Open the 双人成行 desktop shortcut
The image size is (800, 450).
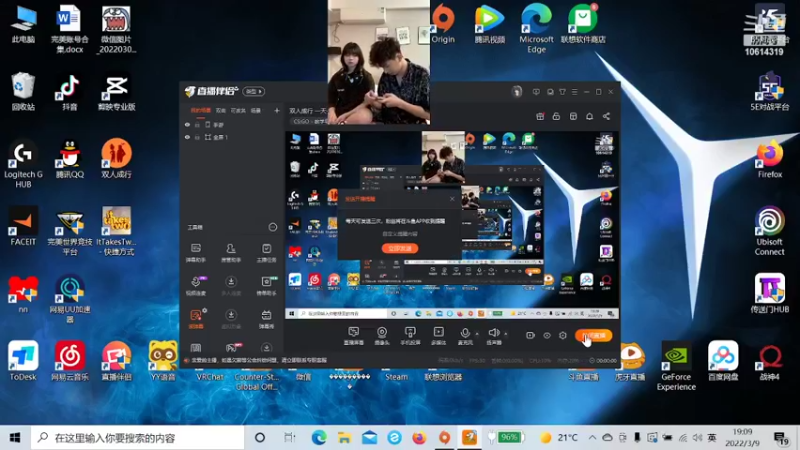[116, 159]
